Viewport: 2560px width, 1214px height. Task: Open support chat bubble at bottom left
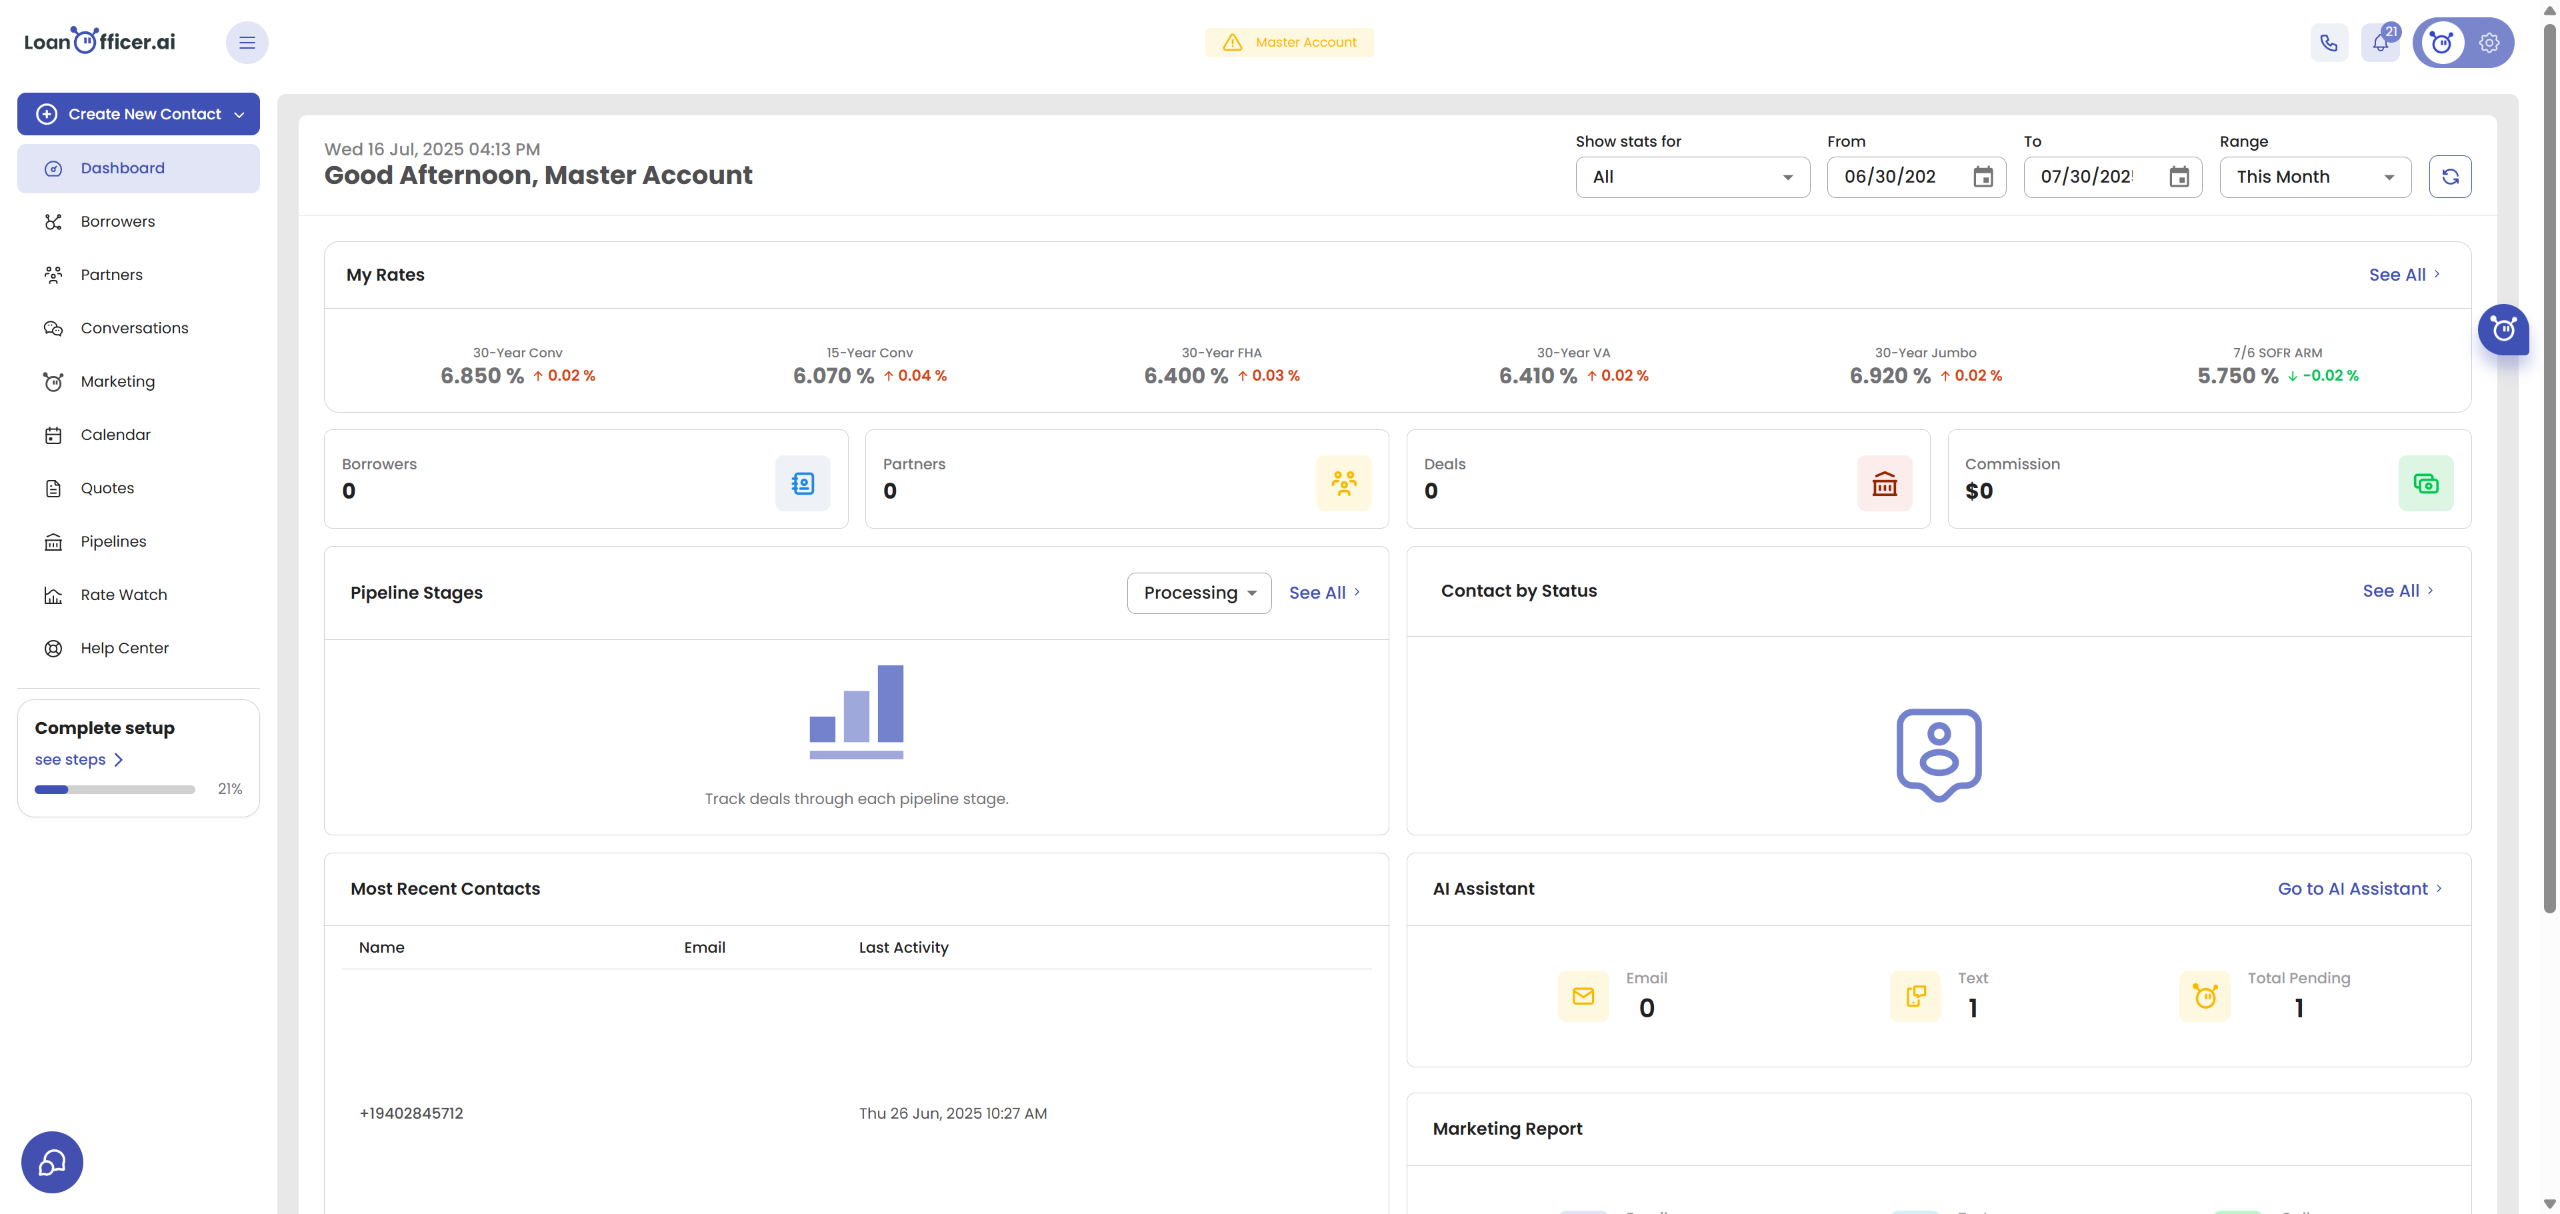pos(52,1162)
